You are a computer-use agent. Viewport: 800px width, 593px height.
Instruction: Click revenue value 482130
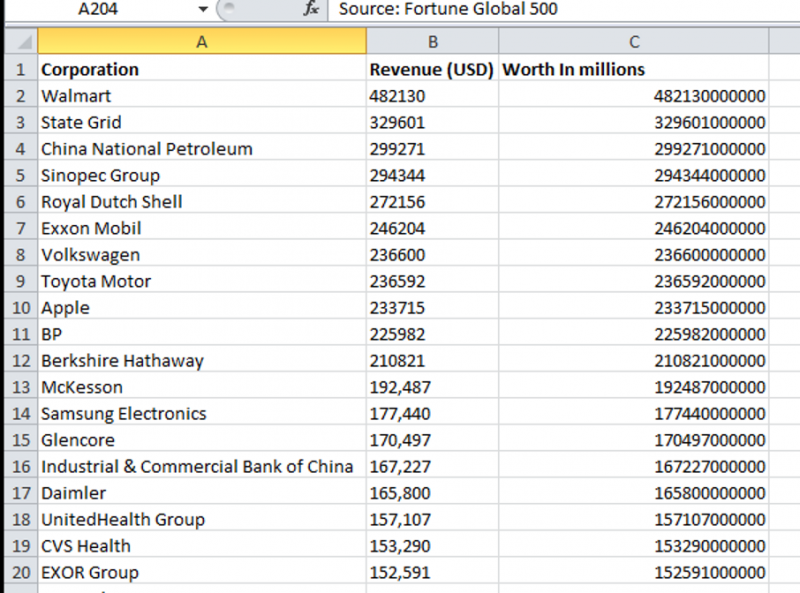tap(433, 95)
